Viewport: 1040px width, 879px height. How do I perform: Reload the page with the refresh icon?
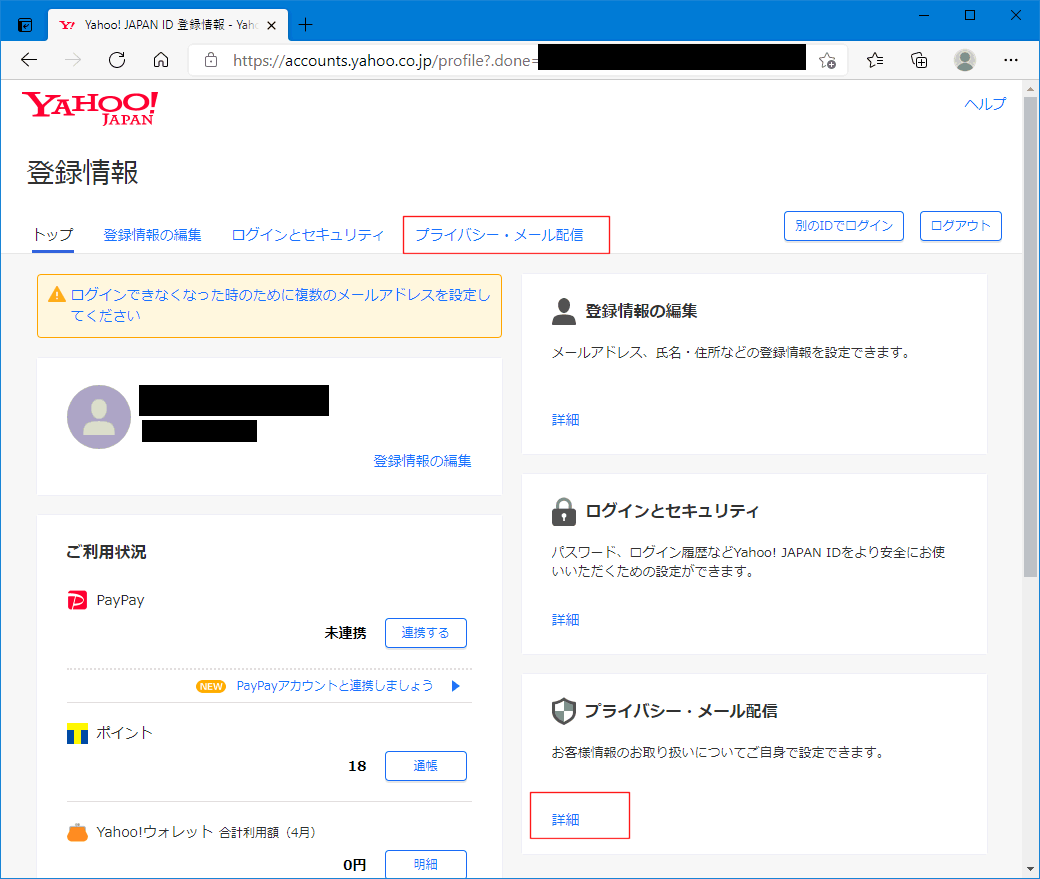(117, 60)
